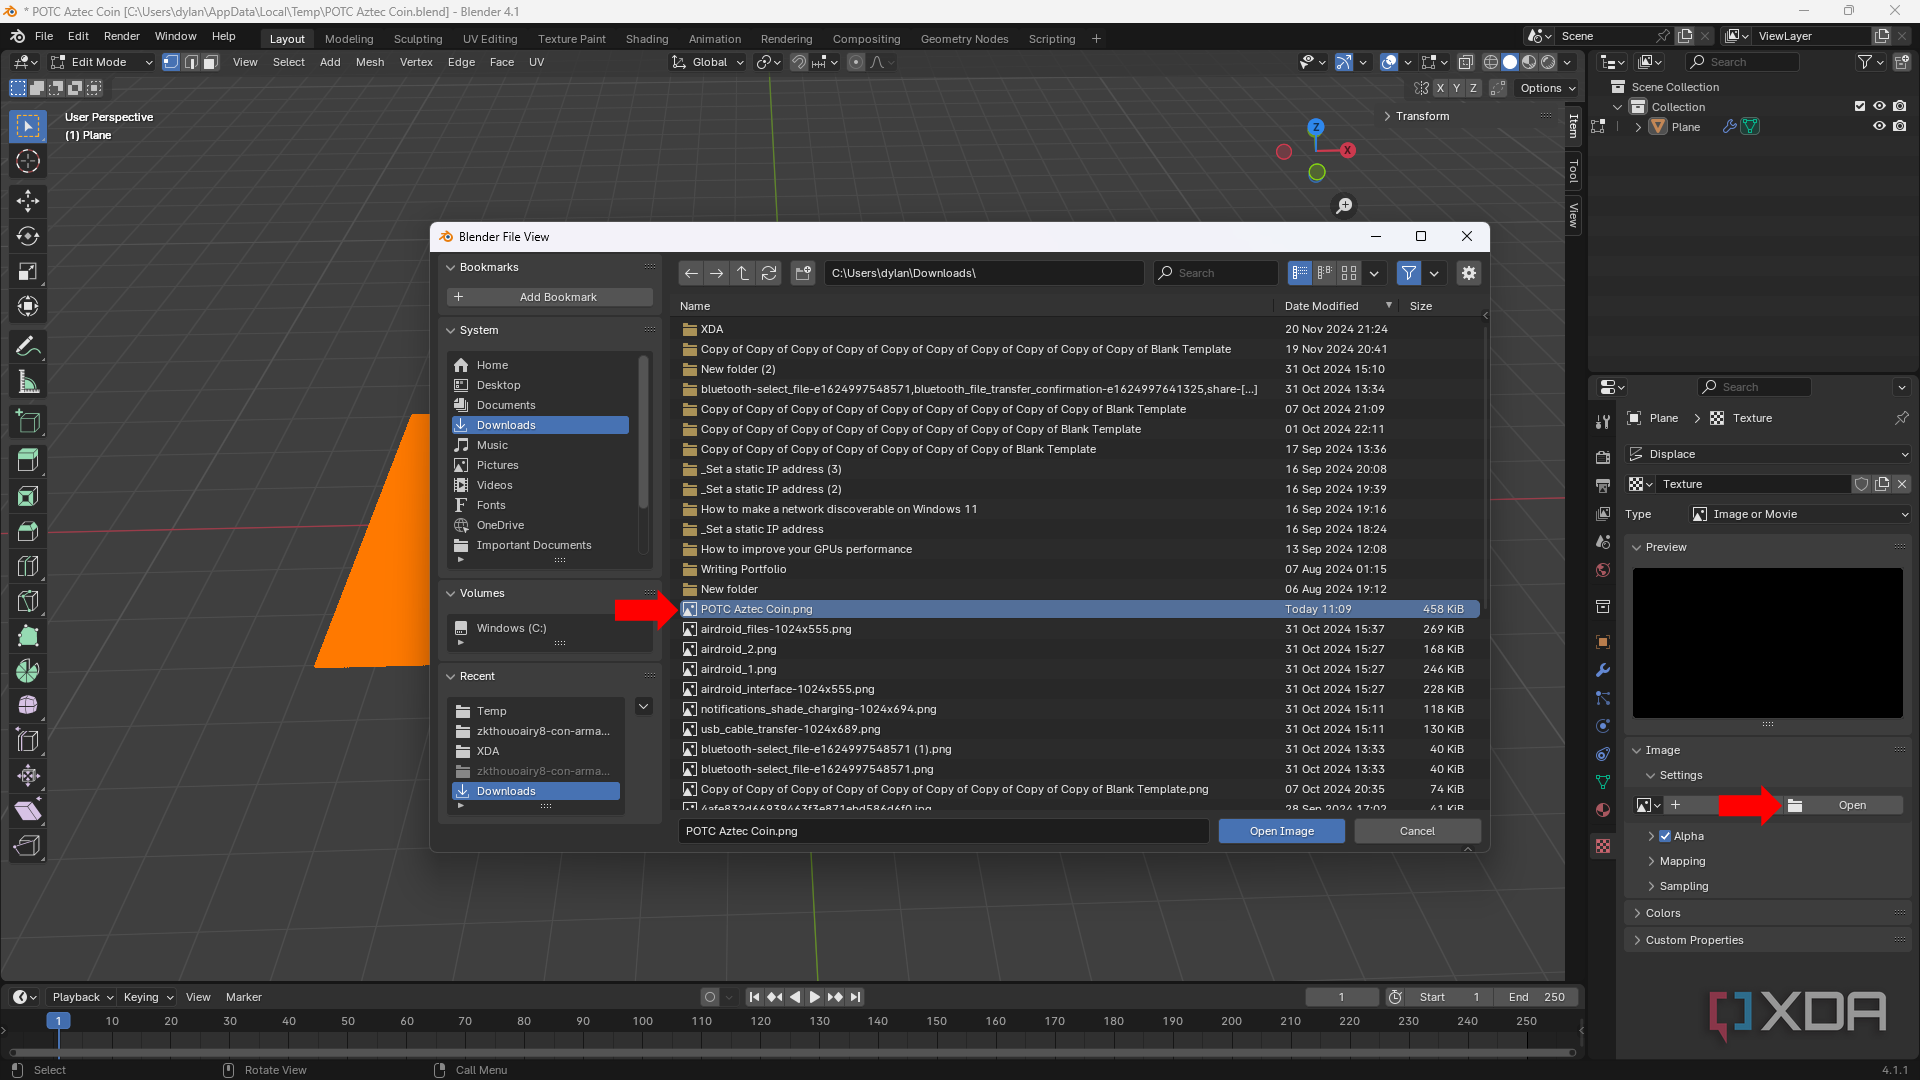The height and width of the screenshot is (1080, 1920).
Task: Hide the Plane object in the outliner
Action: [x=1880, y=126]
